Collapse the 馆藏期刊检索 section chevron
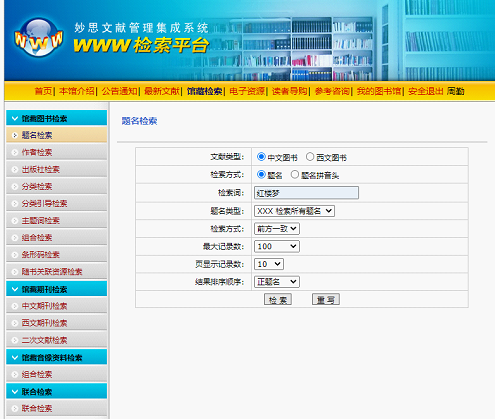The height and width of the screenshot is (419, 495). [15, 289]
